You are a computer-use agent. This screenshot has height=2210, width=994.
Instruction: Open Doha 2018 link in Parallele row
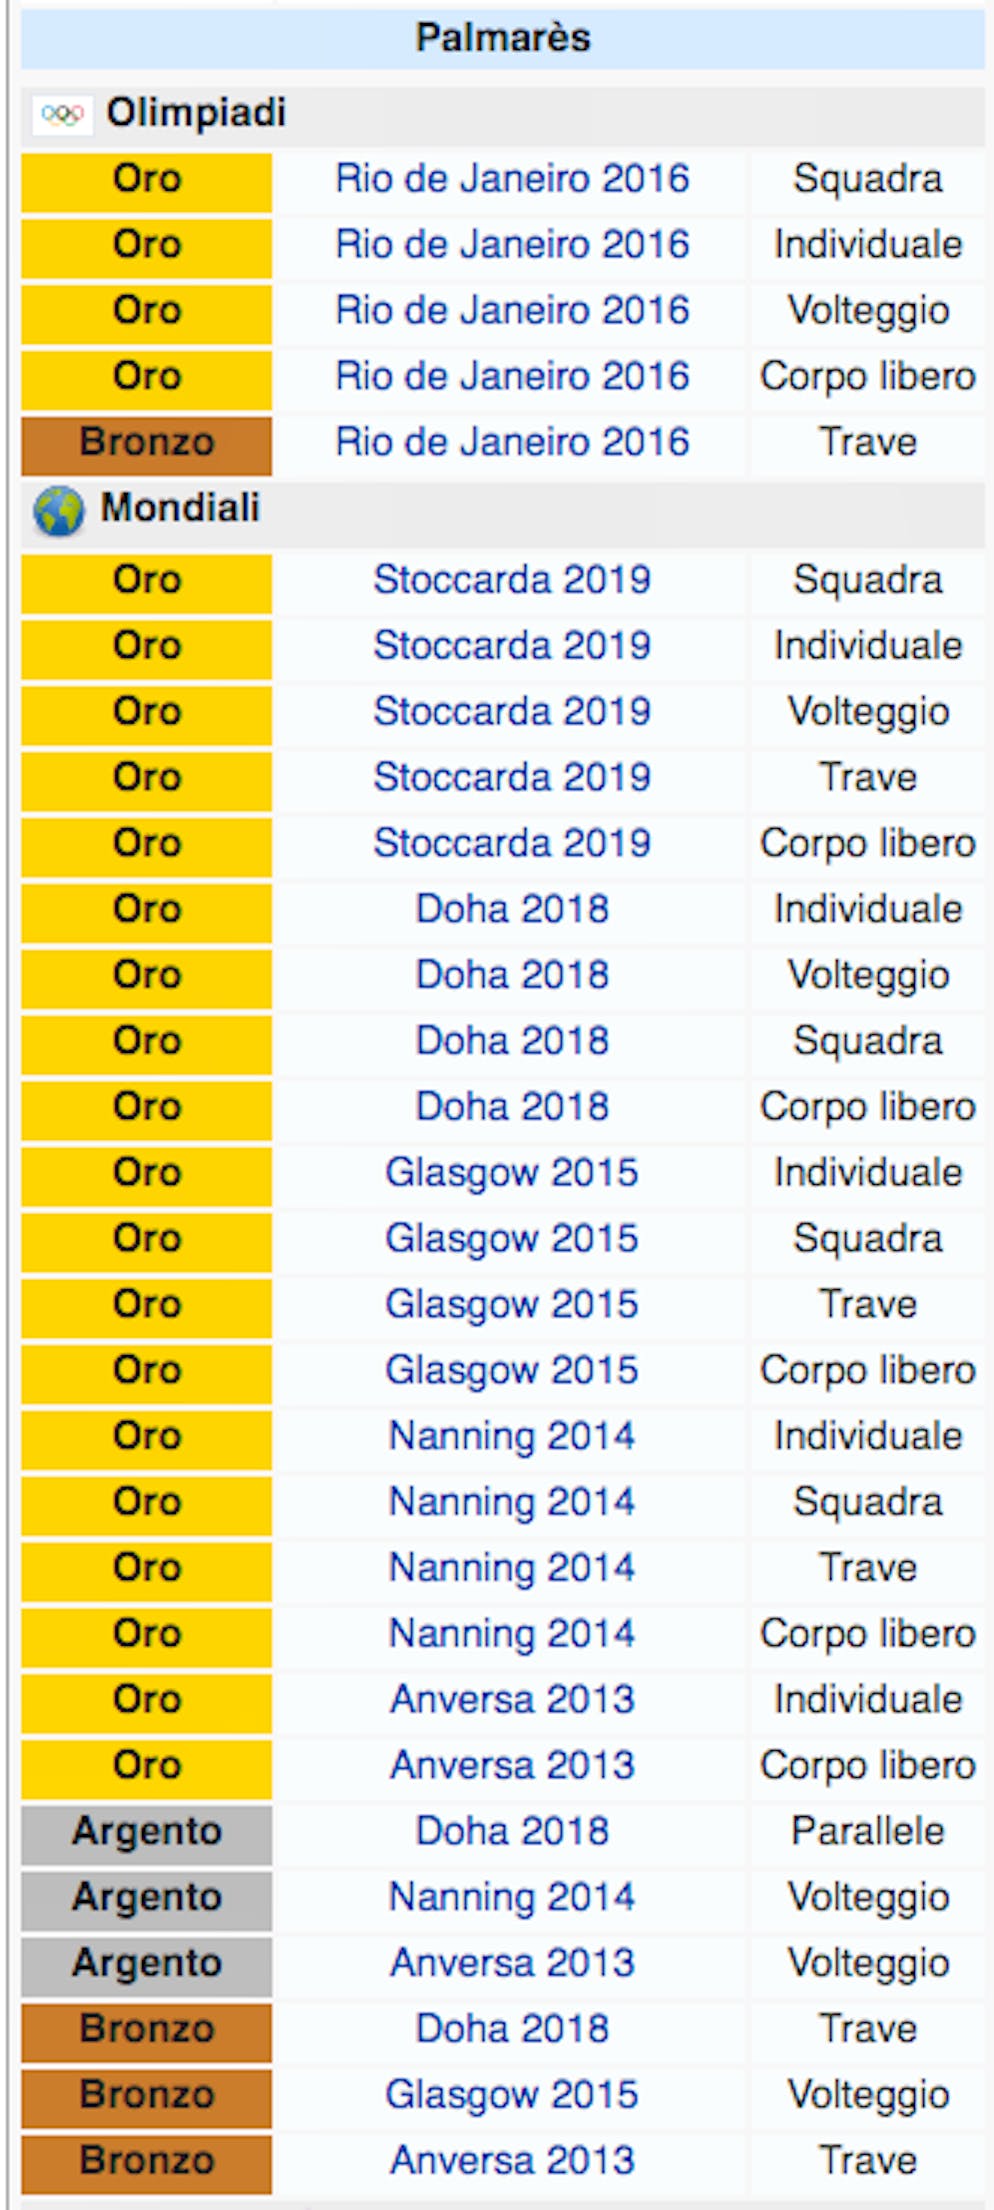point(512,1831)
